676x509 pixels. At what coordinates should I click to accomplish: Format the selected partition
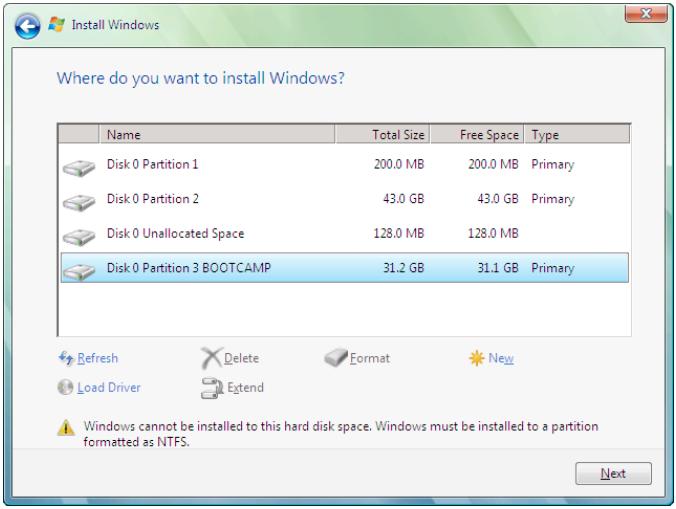pyautogui.click(x=369, y=358)
